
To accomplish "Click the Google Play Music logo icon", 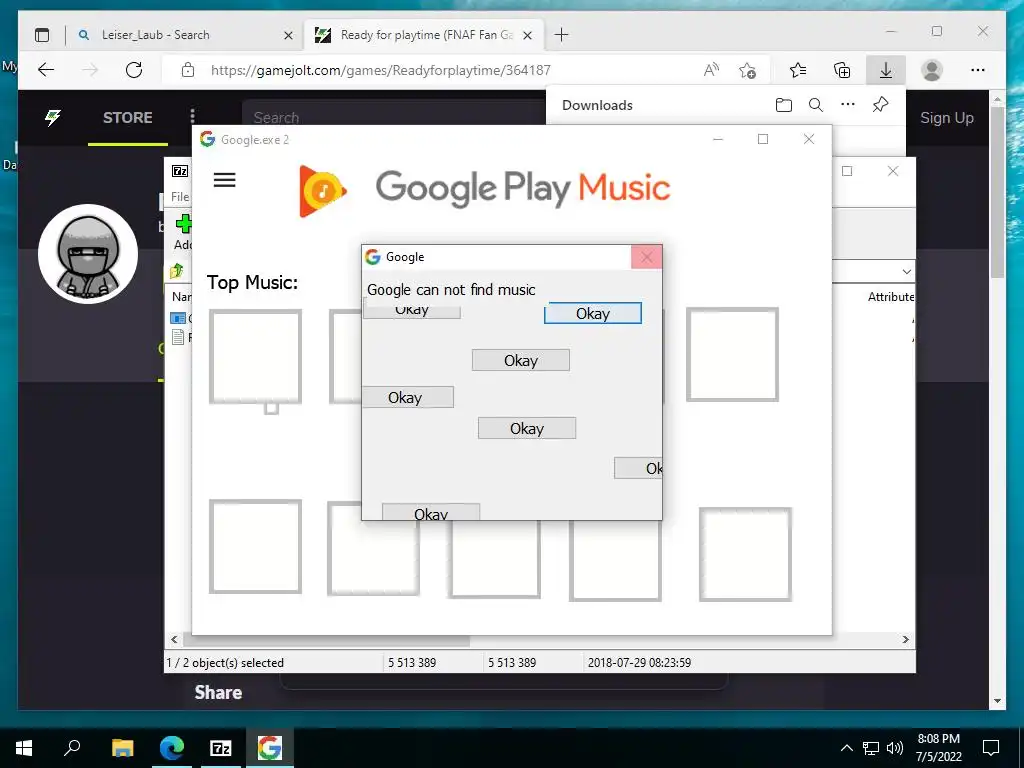I will point(322,191).
